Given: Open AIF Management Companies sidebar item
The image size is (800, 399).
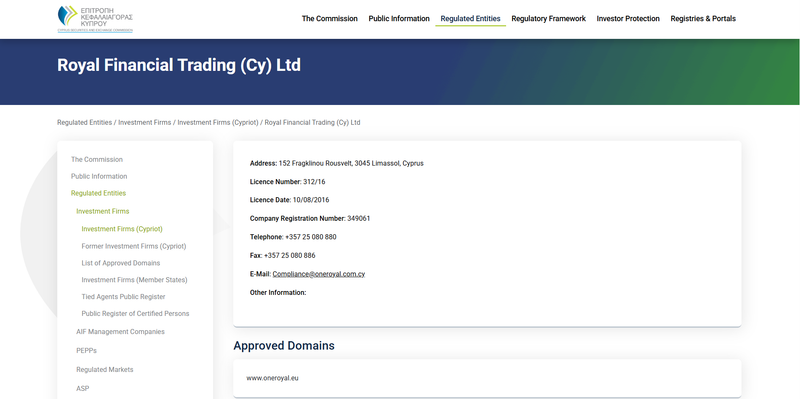Looking at the screenshot, I should click(120, 332).
